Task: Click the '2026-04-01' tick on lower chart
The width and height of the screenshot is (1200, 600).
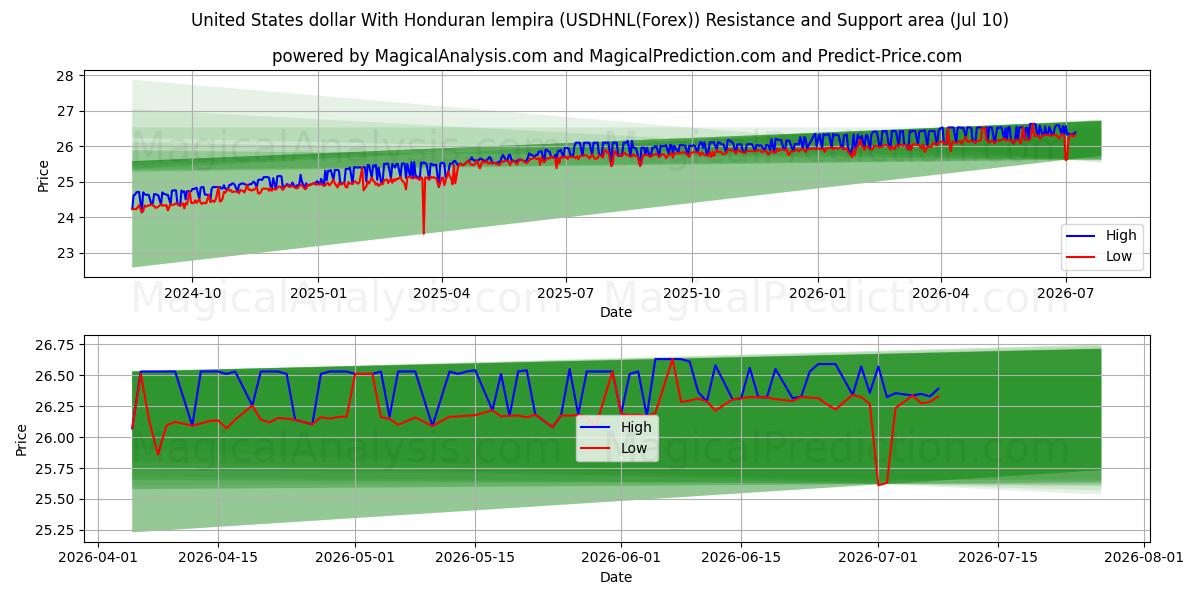Action: [x=98, y=559]
